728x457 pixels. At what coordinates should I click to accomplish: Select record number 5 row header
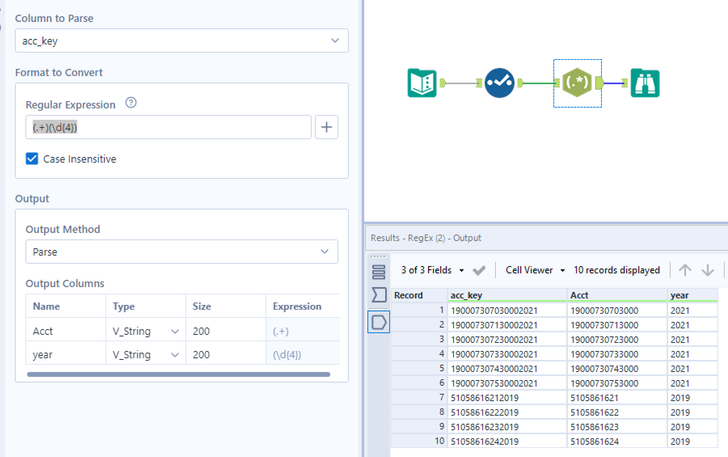coord(419,368)
